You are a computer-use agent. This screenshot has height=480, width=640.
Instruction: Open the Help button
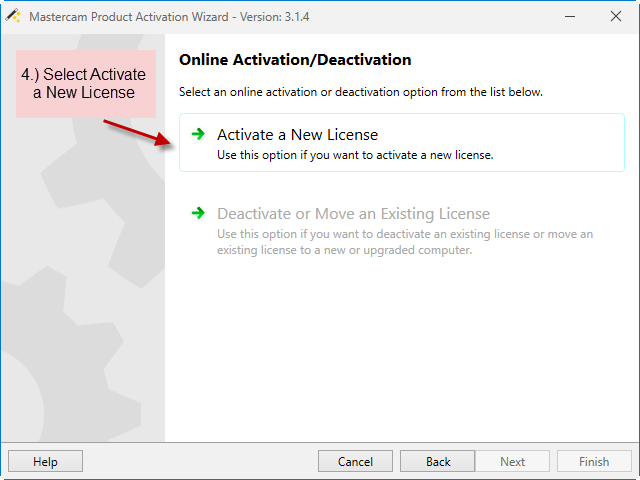(45, 461)
